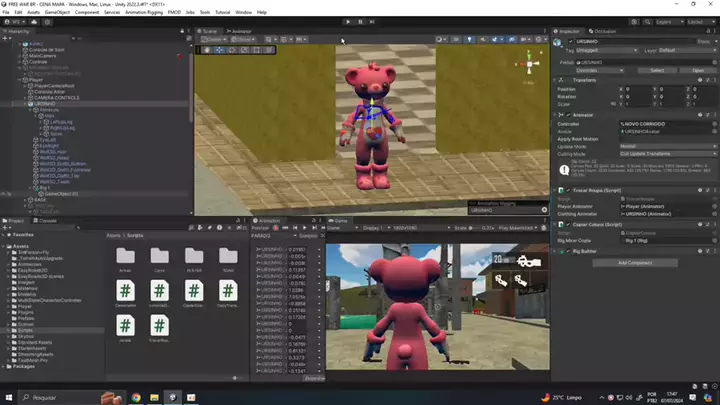Click the Add Component button

click(x=636, y=263)
